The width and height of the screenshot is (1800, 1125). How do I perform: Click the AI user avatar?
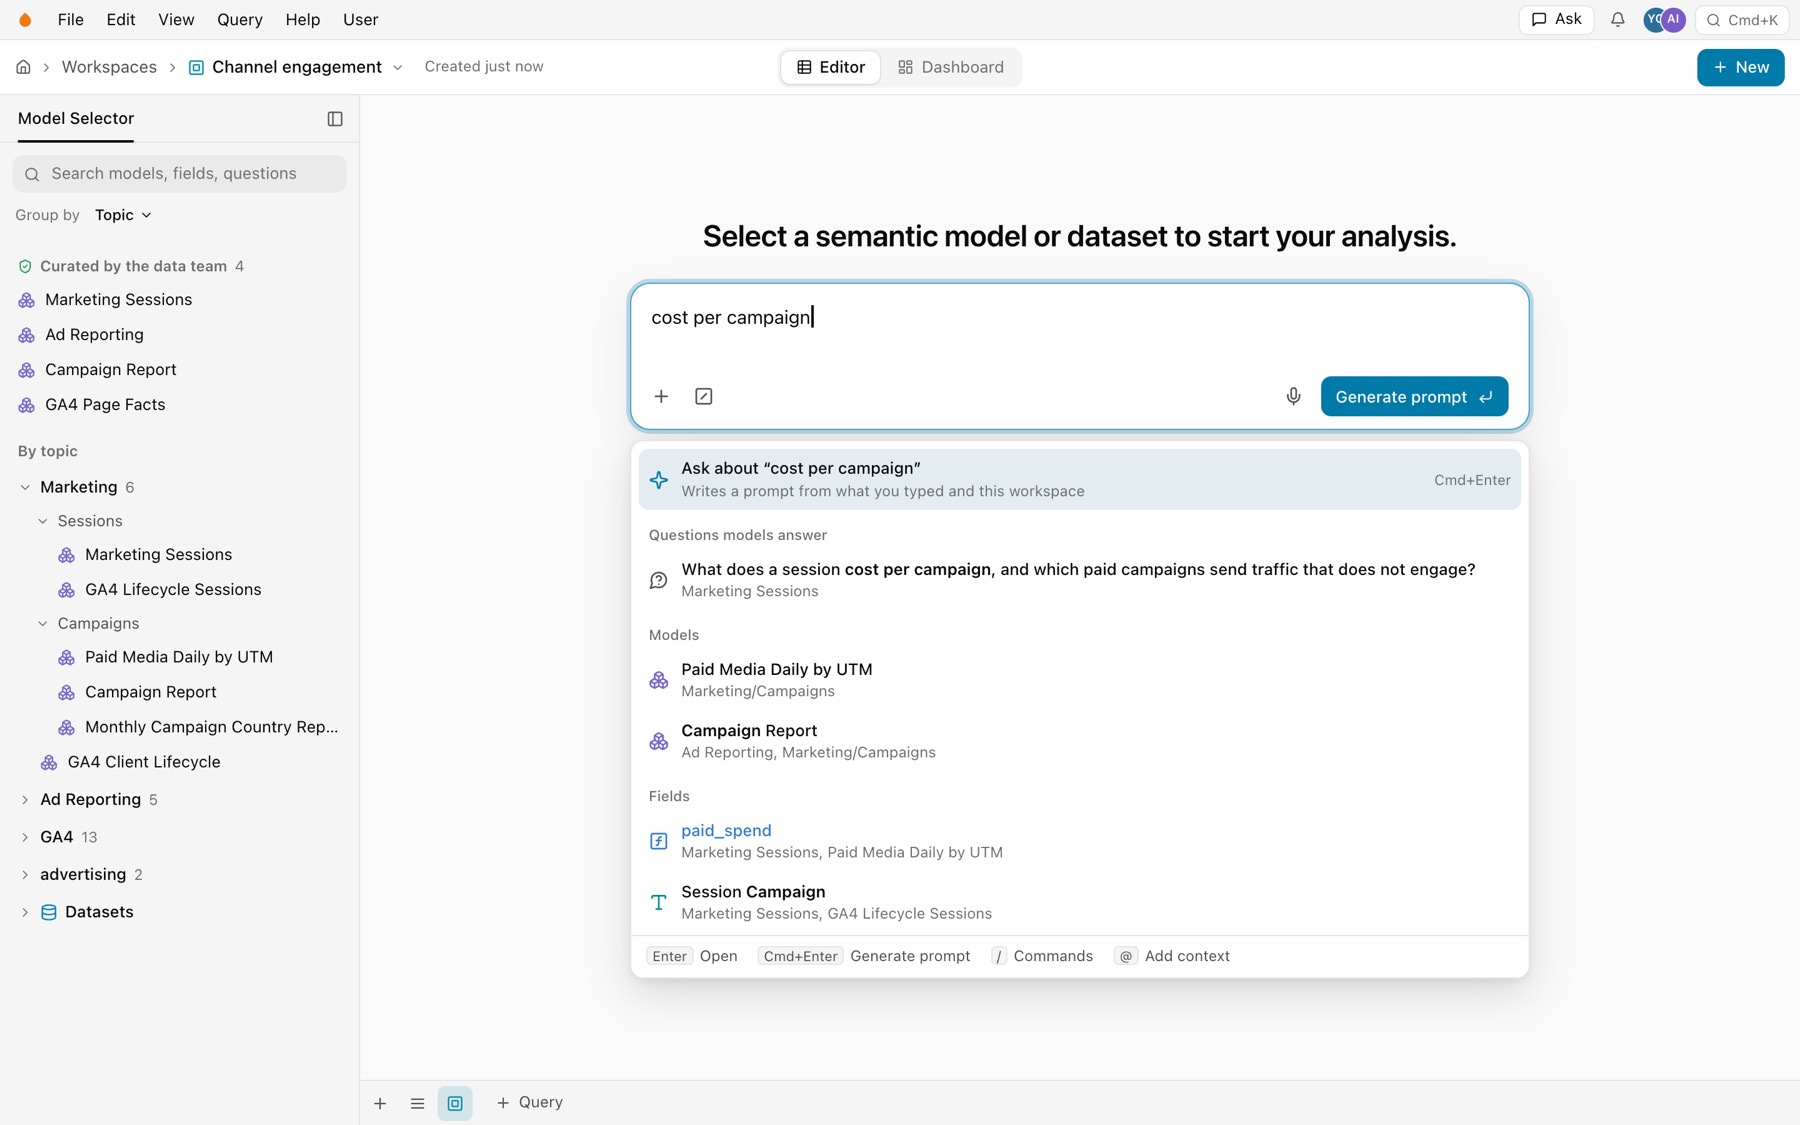1674,20
